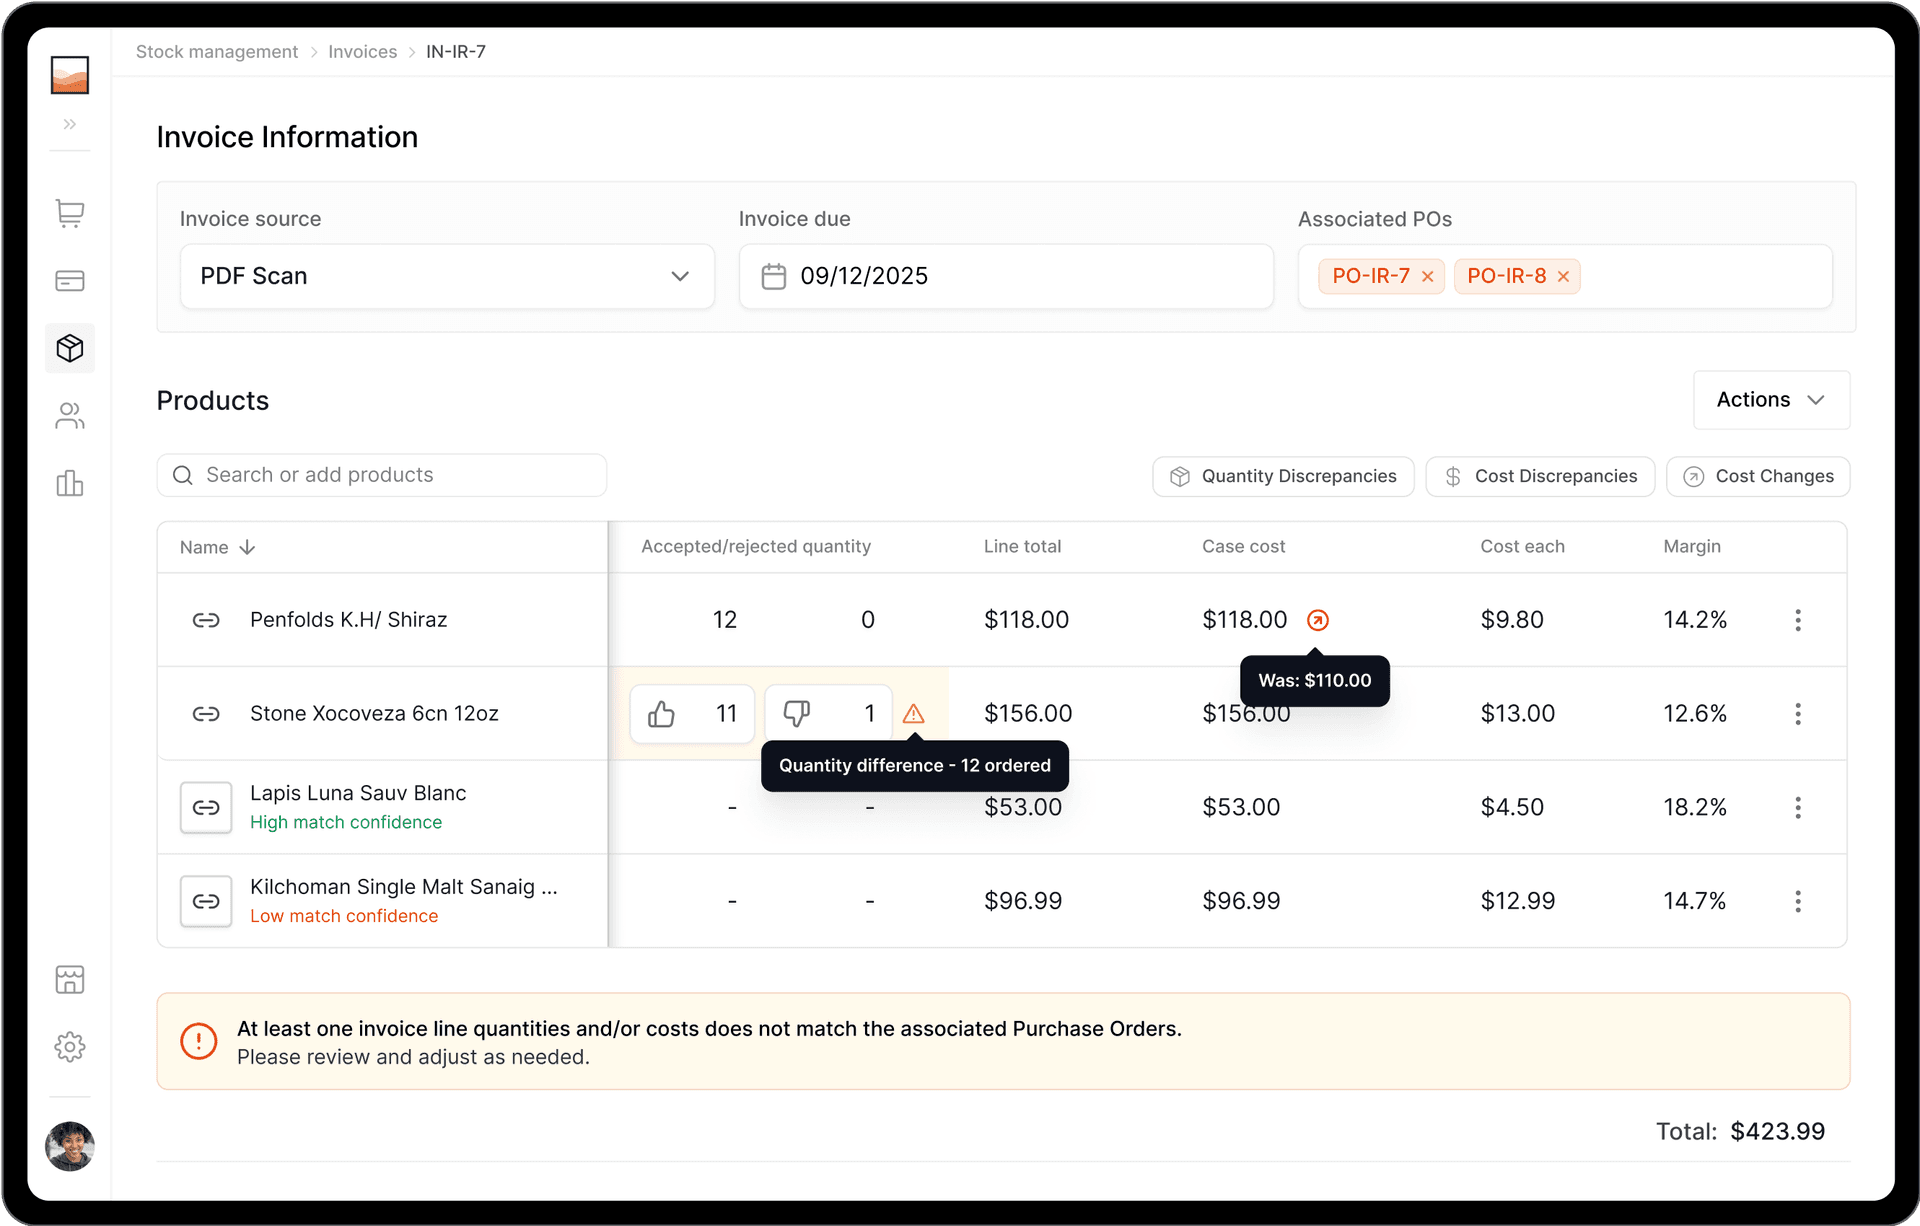Viewport: 1920px width, 1226px height.
Task: Toggle Cost Discrepancies filter
Action: point(1540,476)
